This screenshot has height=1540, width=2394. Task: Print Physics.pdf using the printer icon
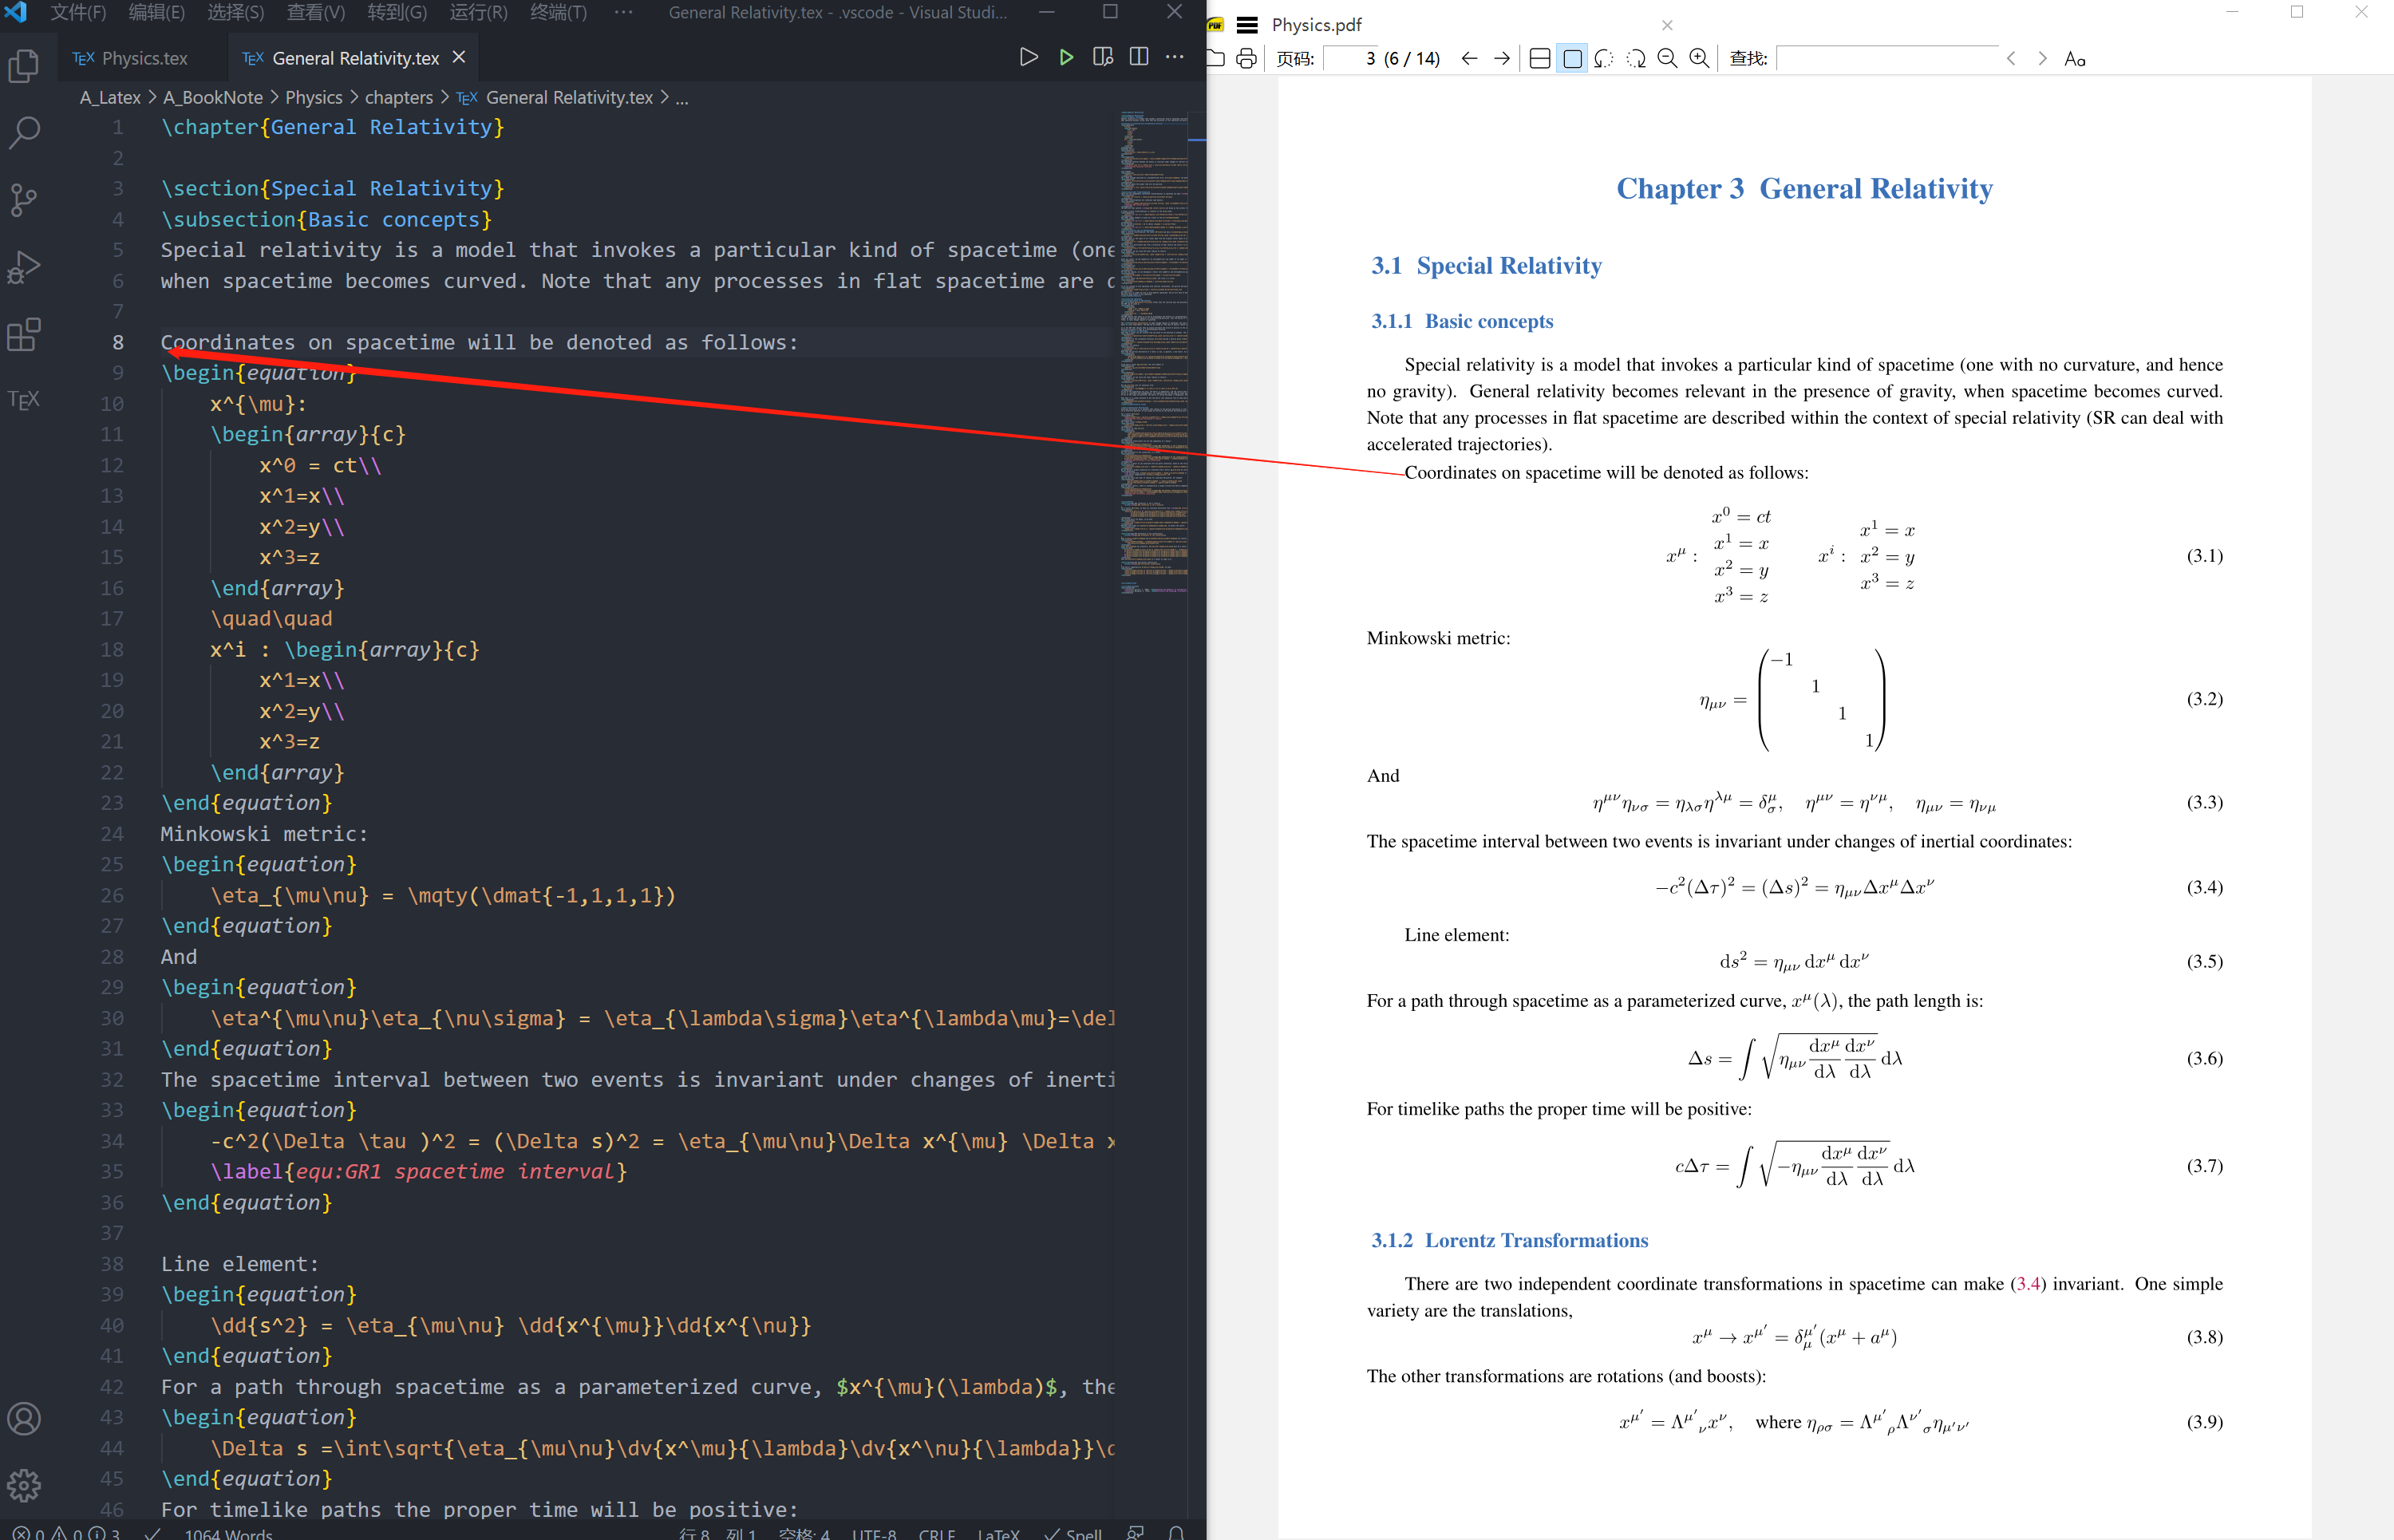coord(1245,58)
